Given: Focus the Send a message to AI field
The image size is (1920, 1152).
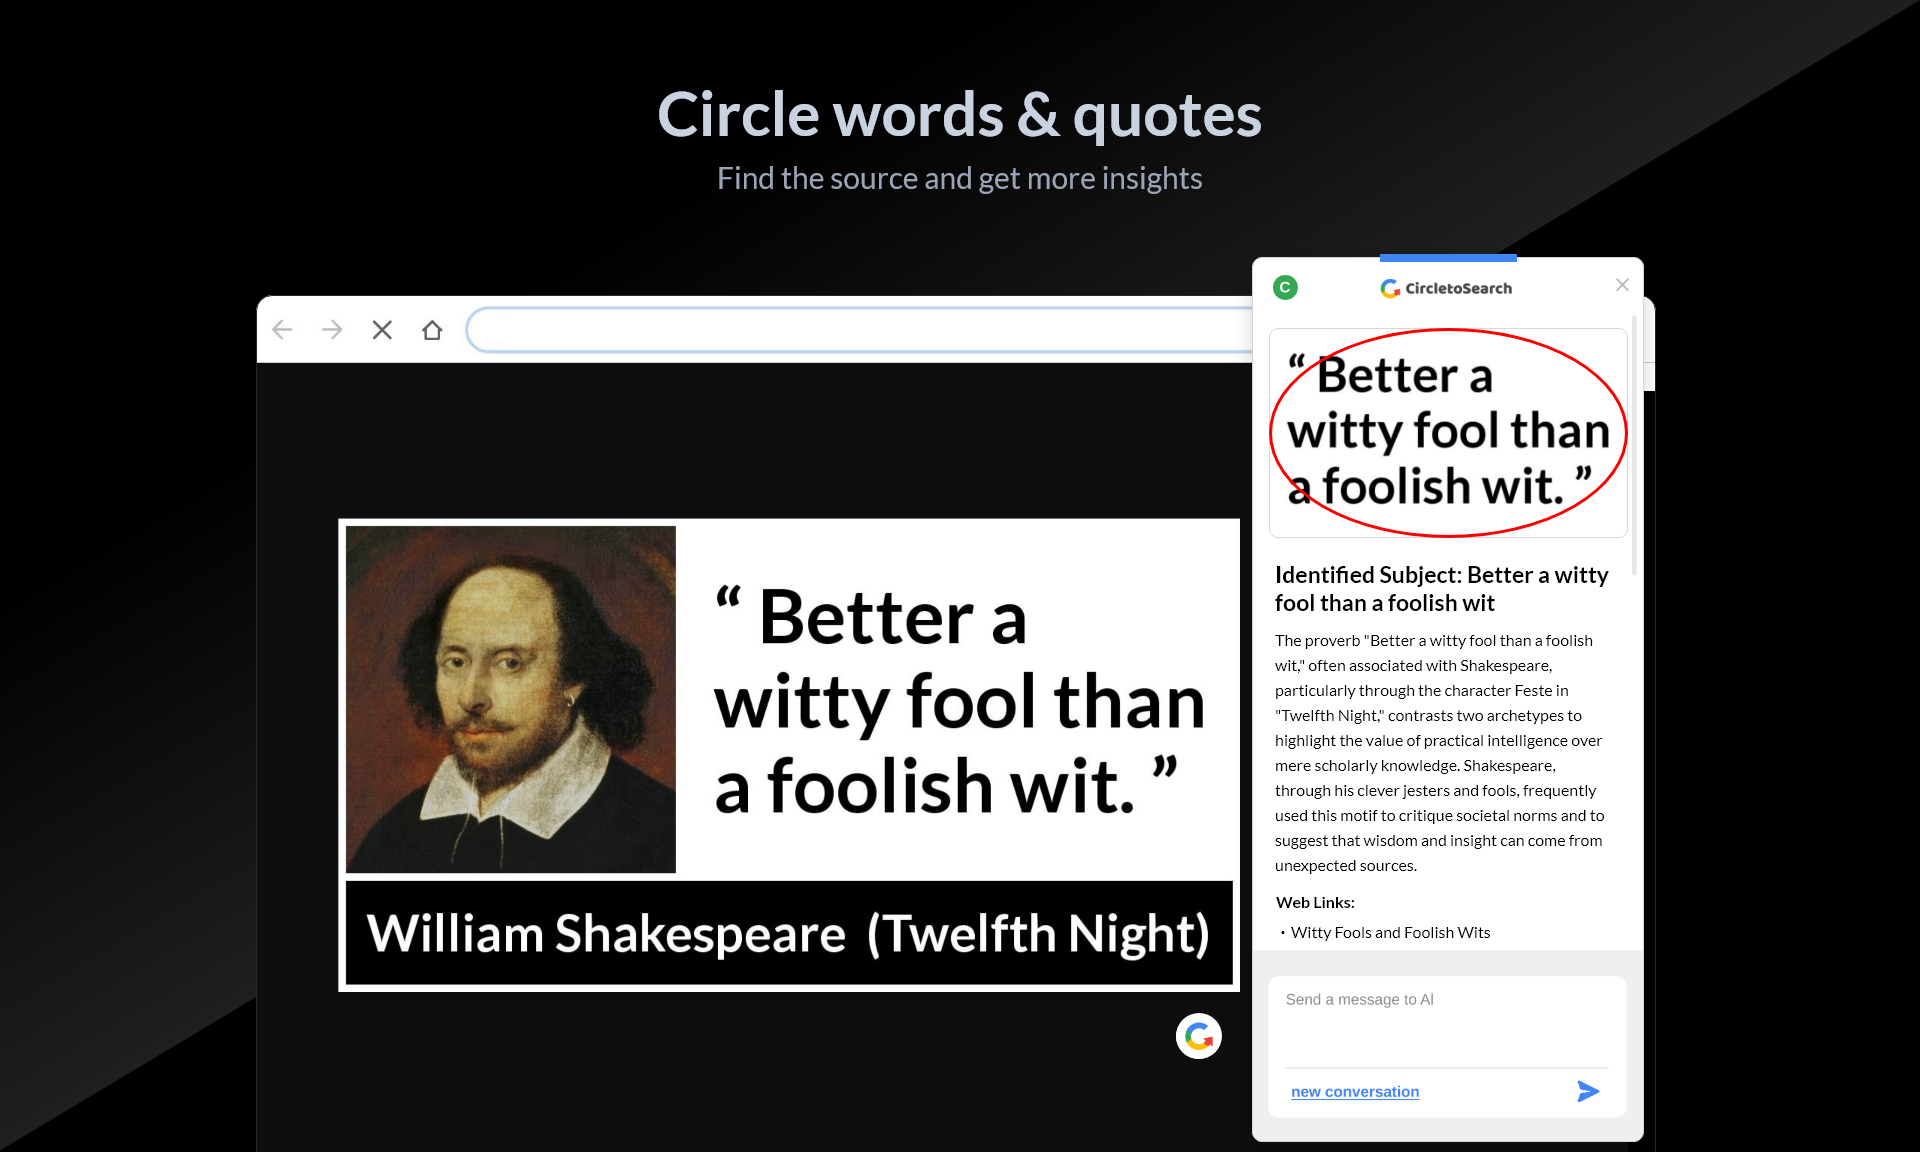Looking at the screenshot, I should coord(1446,1020).
